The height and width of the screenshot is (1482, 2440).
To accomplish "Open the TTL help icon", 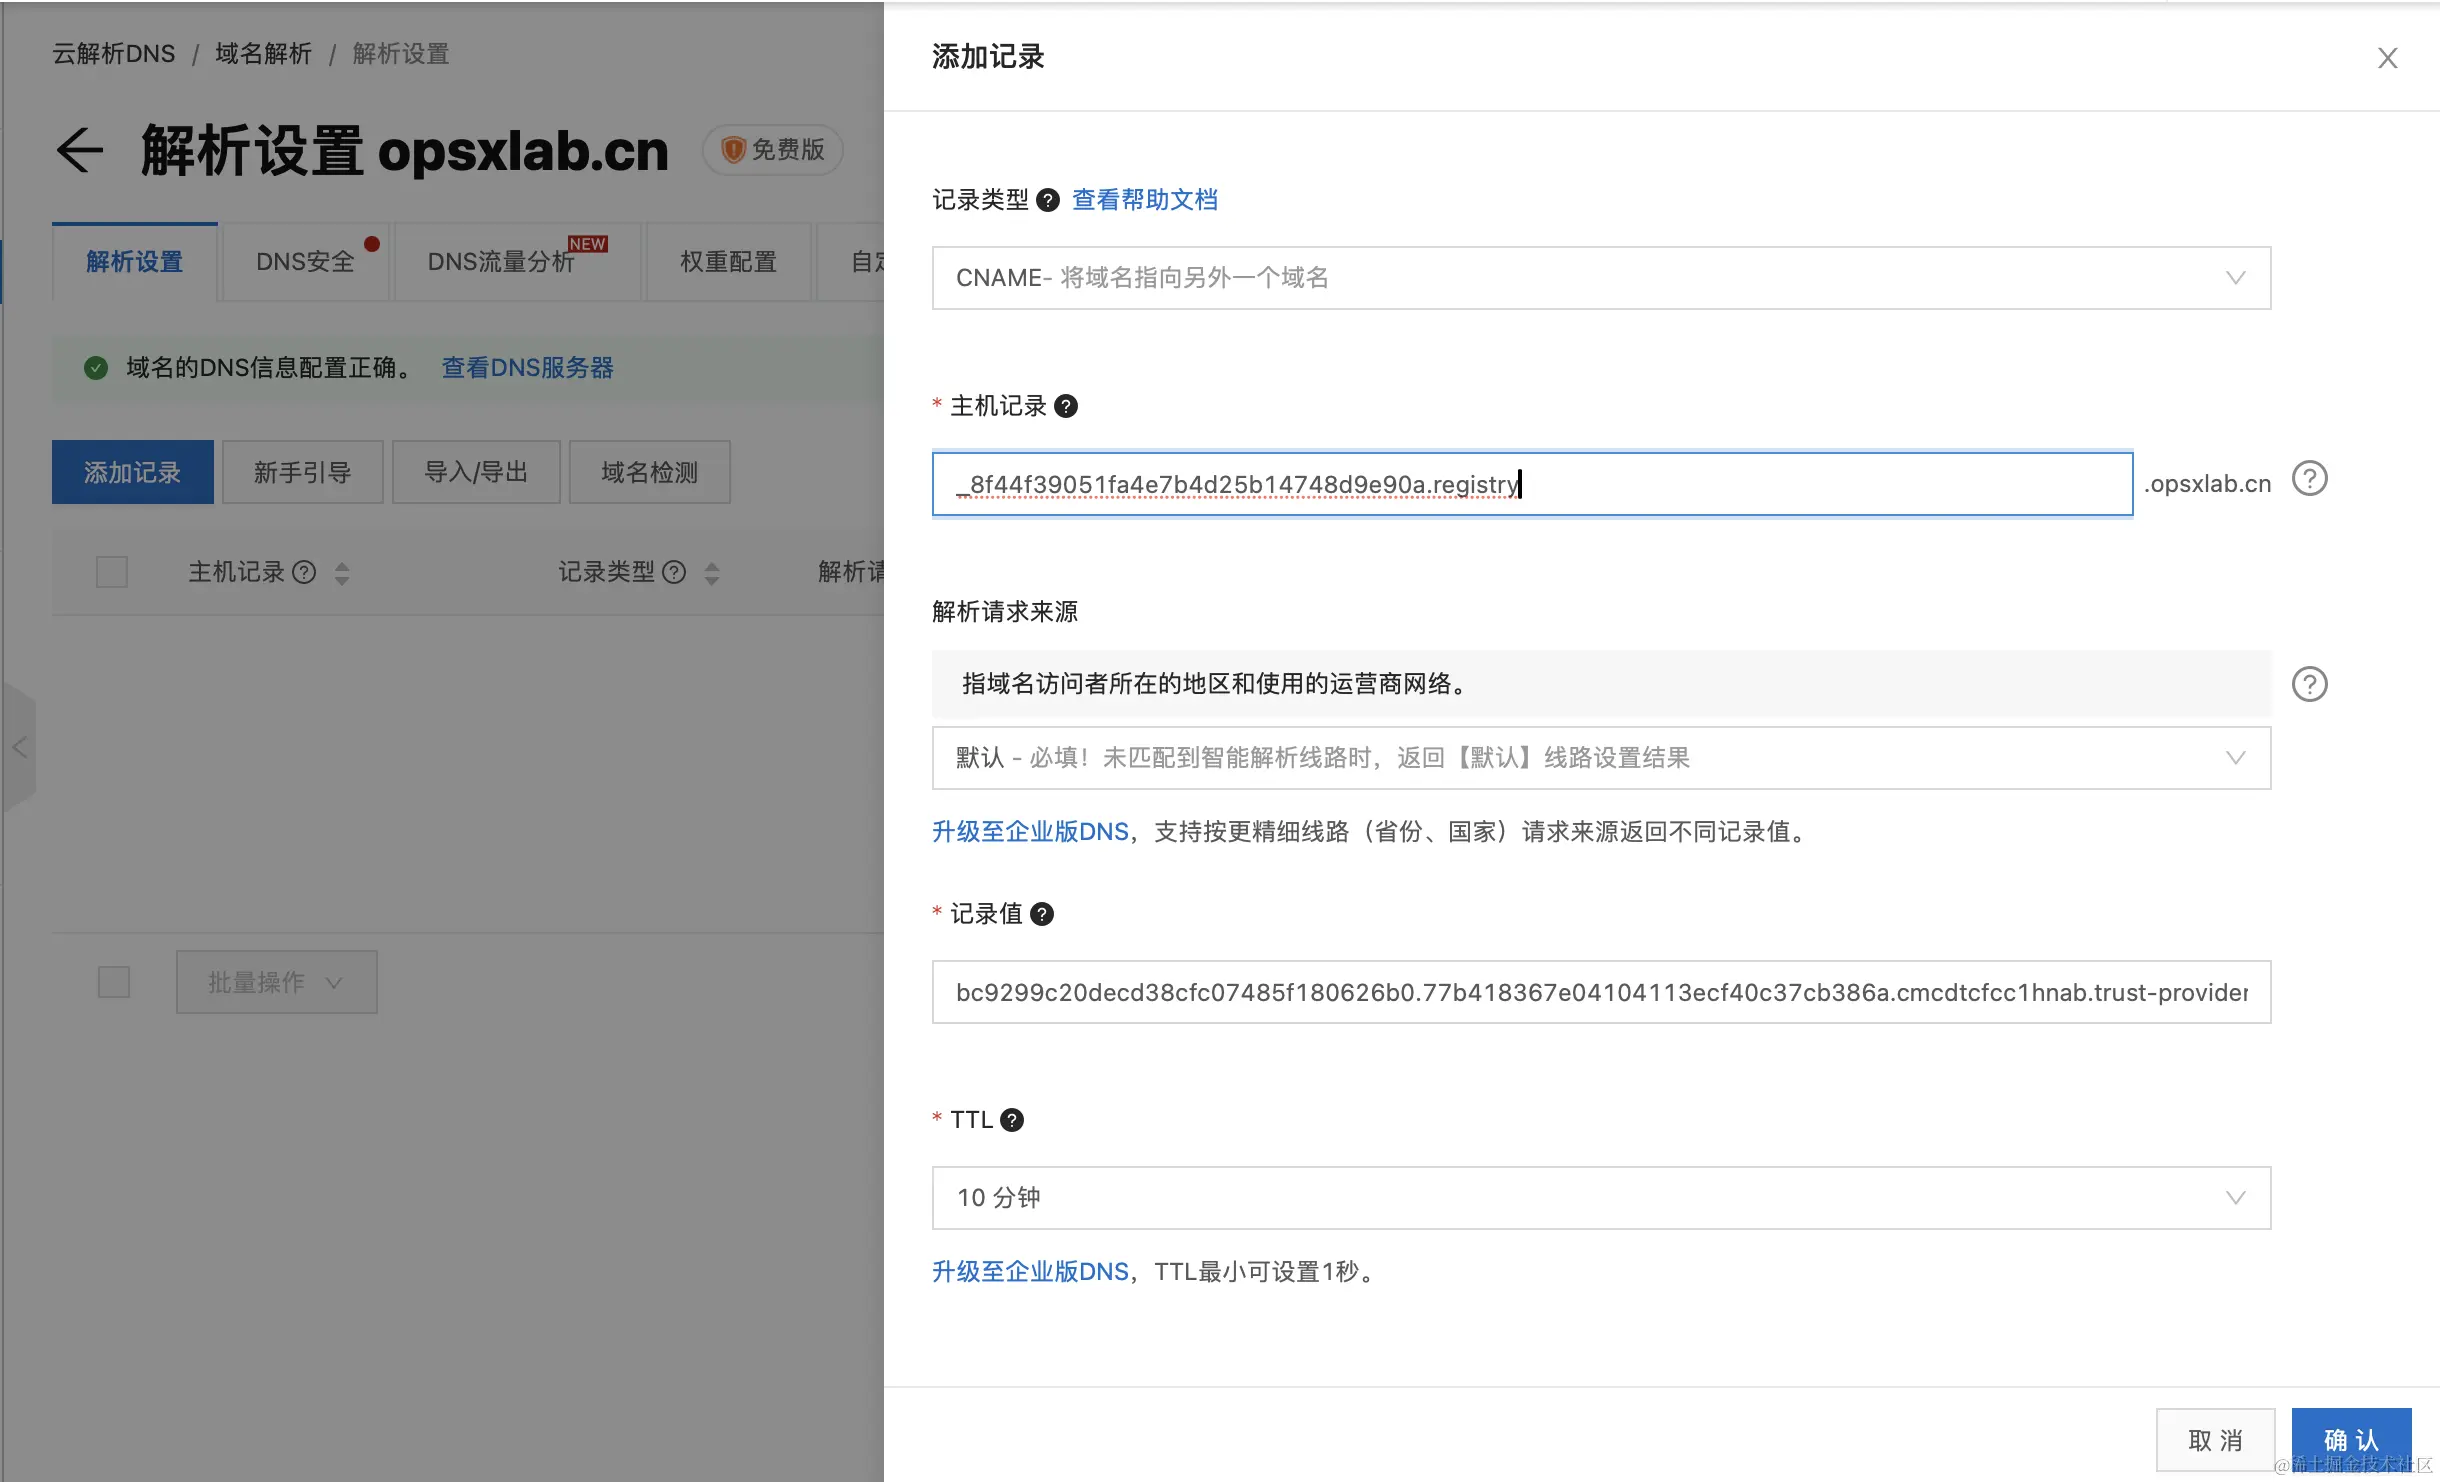I will (1012, 1119).
